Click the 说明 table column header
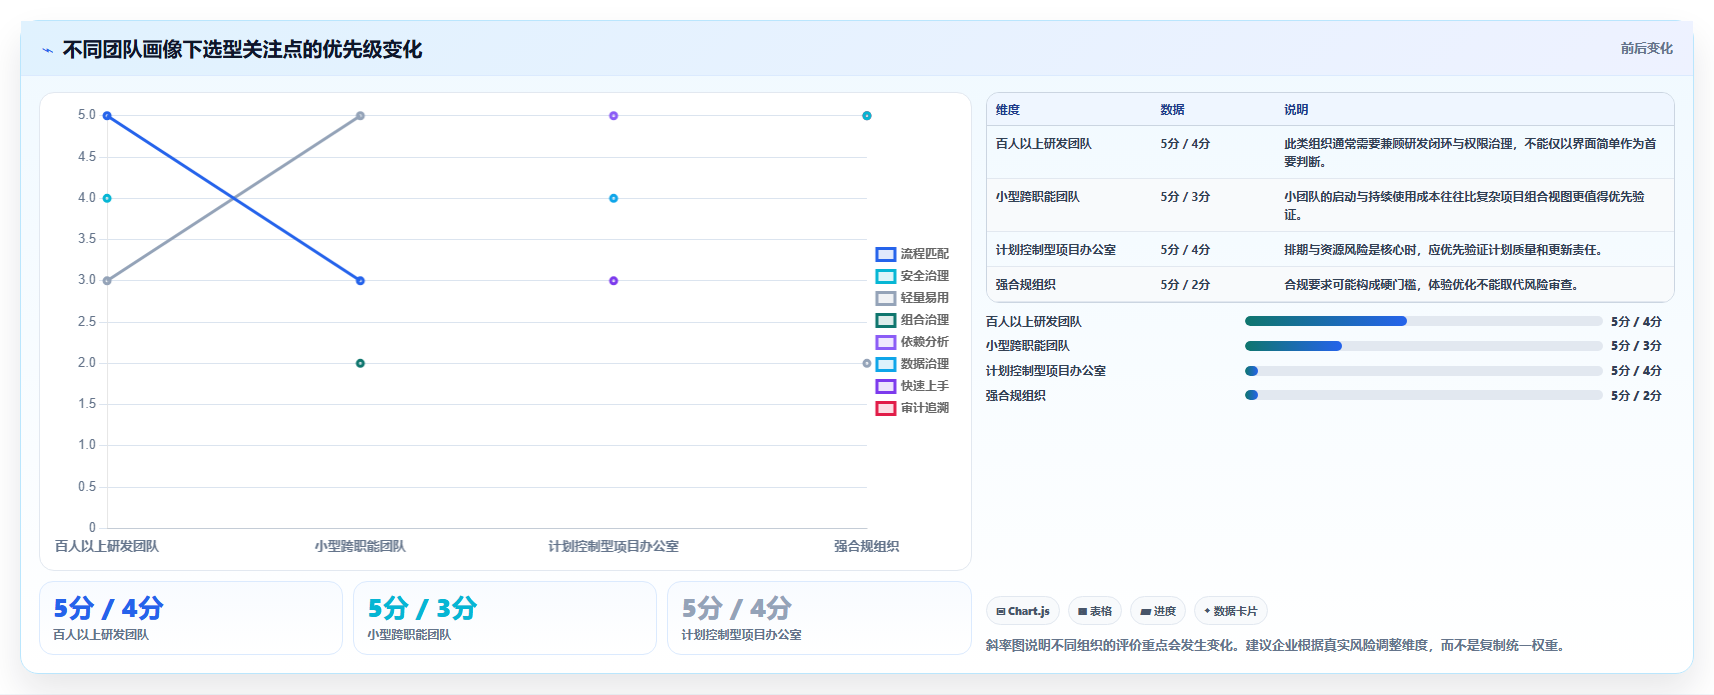Image resolution: width=1714 pixels, height=695 pixels. (1296, 110)
